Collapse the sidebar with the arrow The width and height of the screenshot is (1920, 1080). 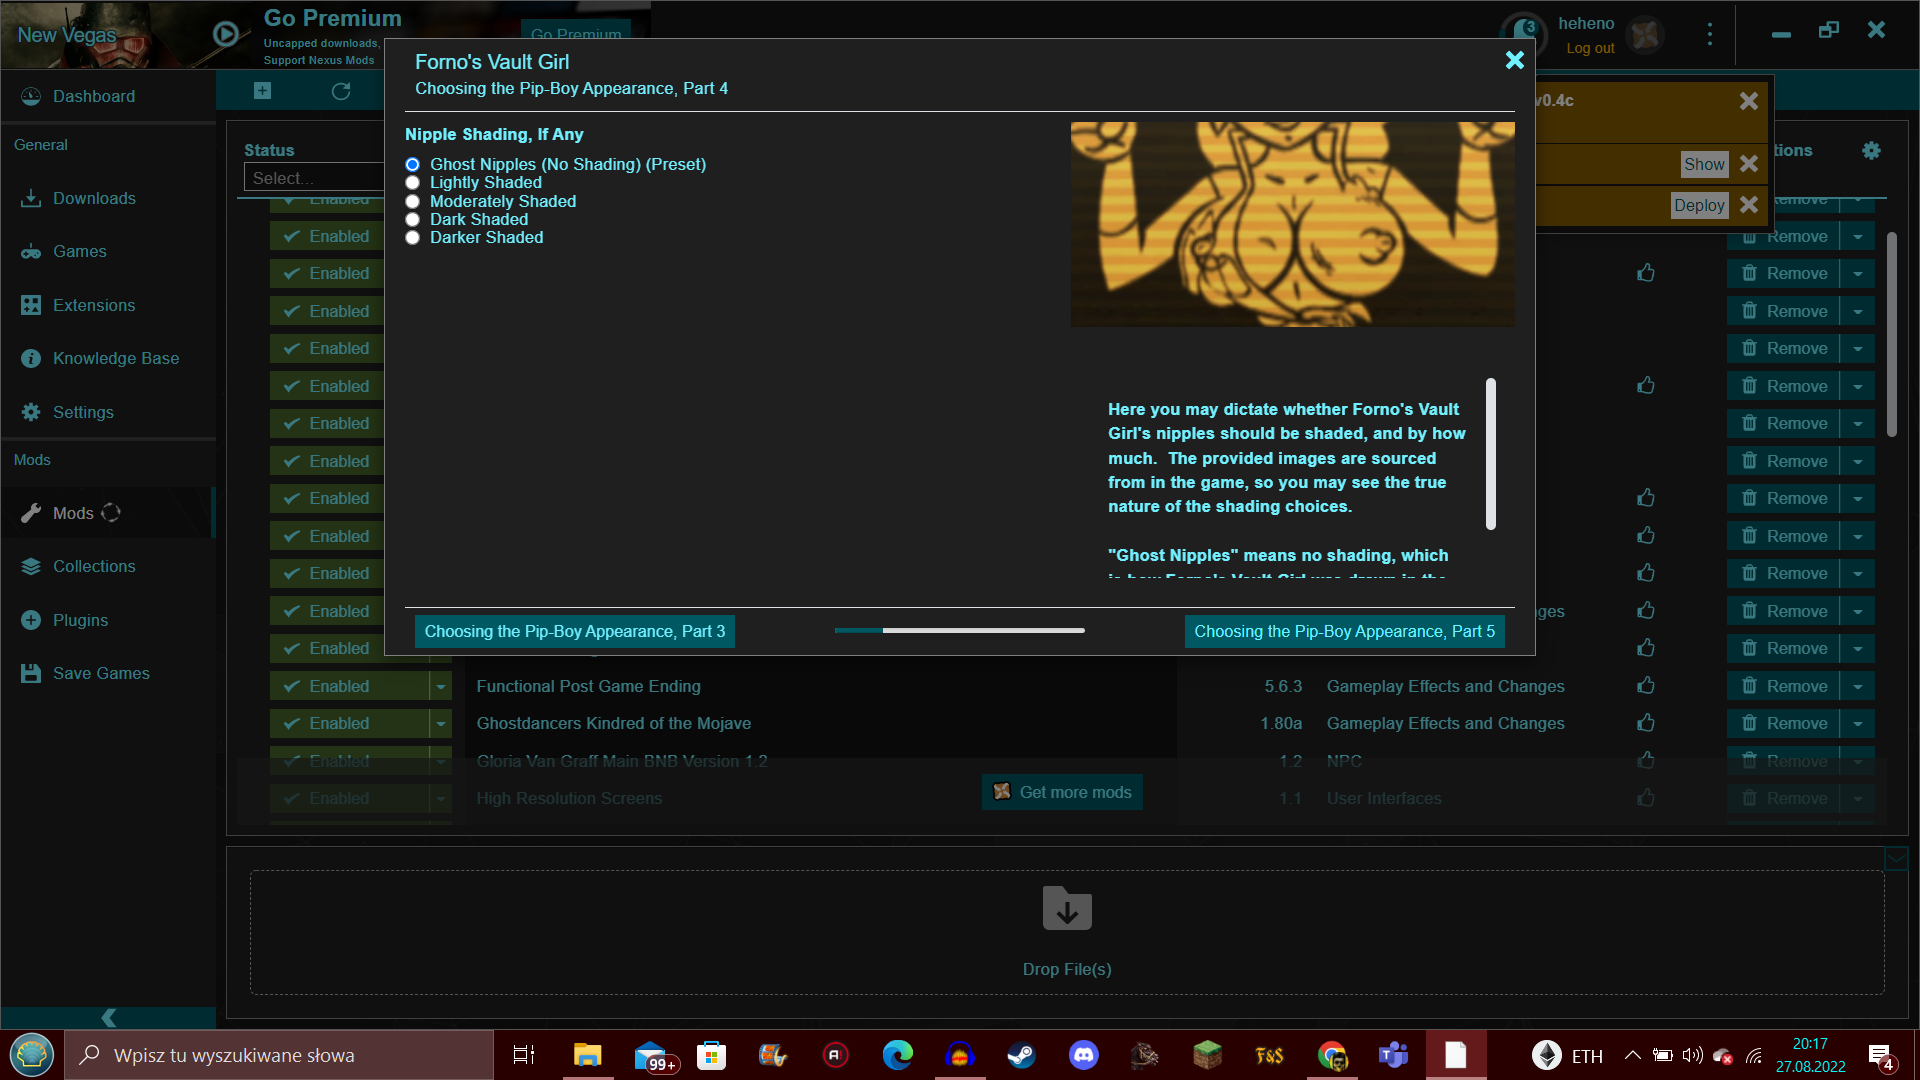click(108, 1018)
